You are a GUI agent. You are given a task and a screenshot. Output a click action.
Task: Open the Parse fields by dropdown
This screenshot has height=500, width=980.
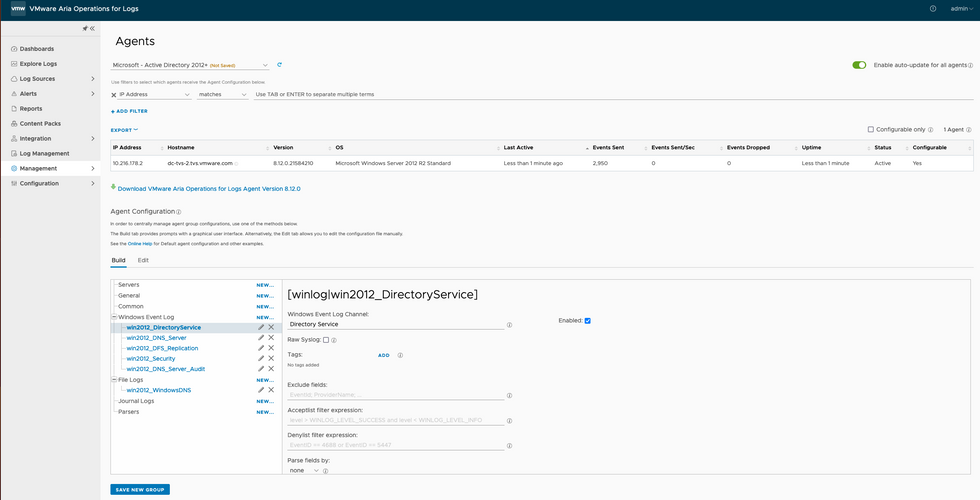pyautogui.click(x=304, y=470)
